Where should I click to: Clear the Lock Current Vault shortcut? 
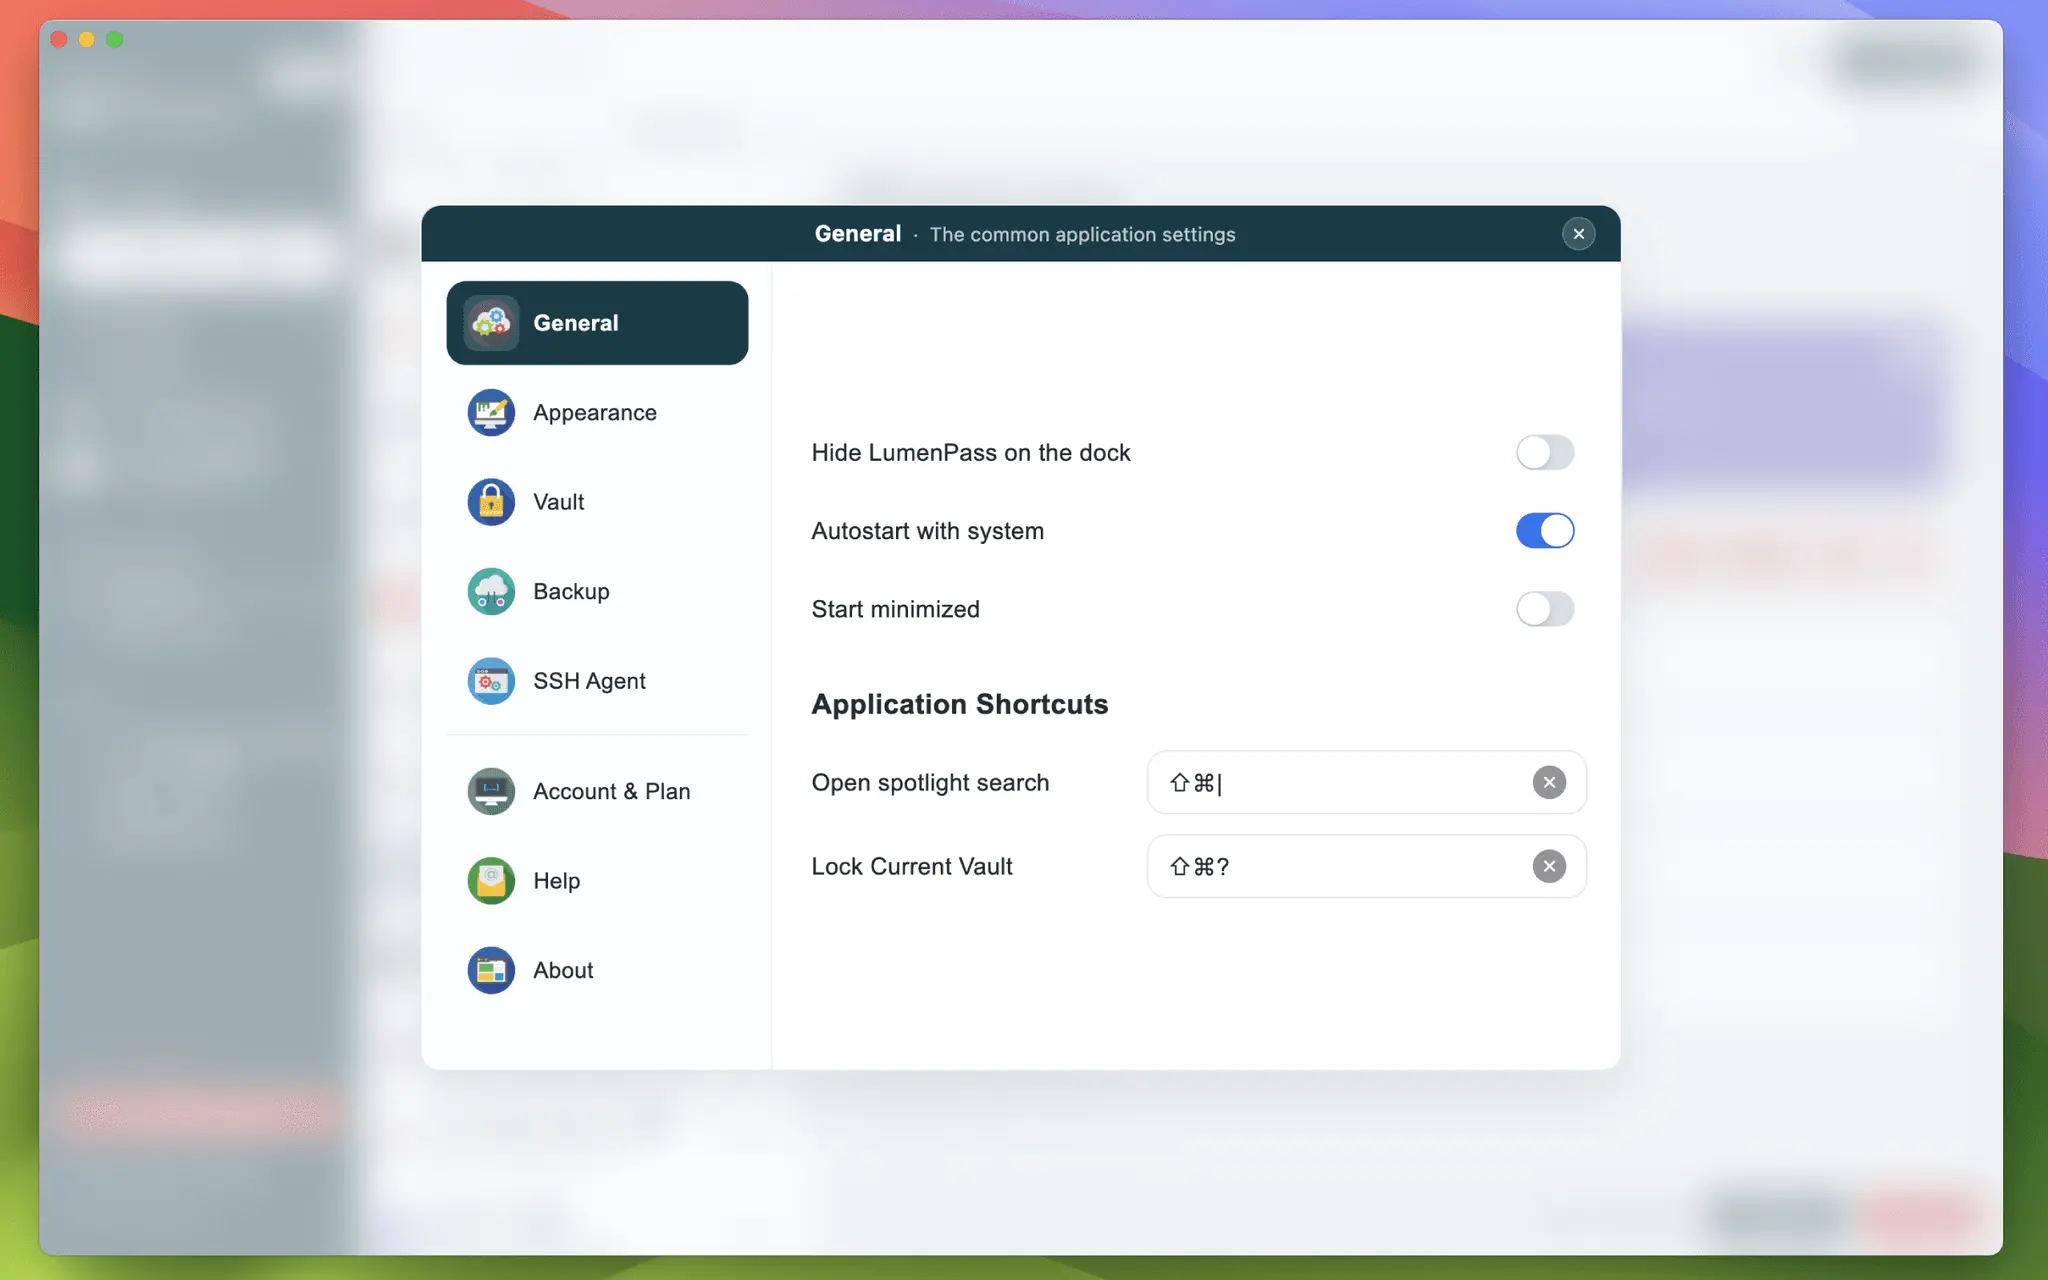pos(1549,866)
